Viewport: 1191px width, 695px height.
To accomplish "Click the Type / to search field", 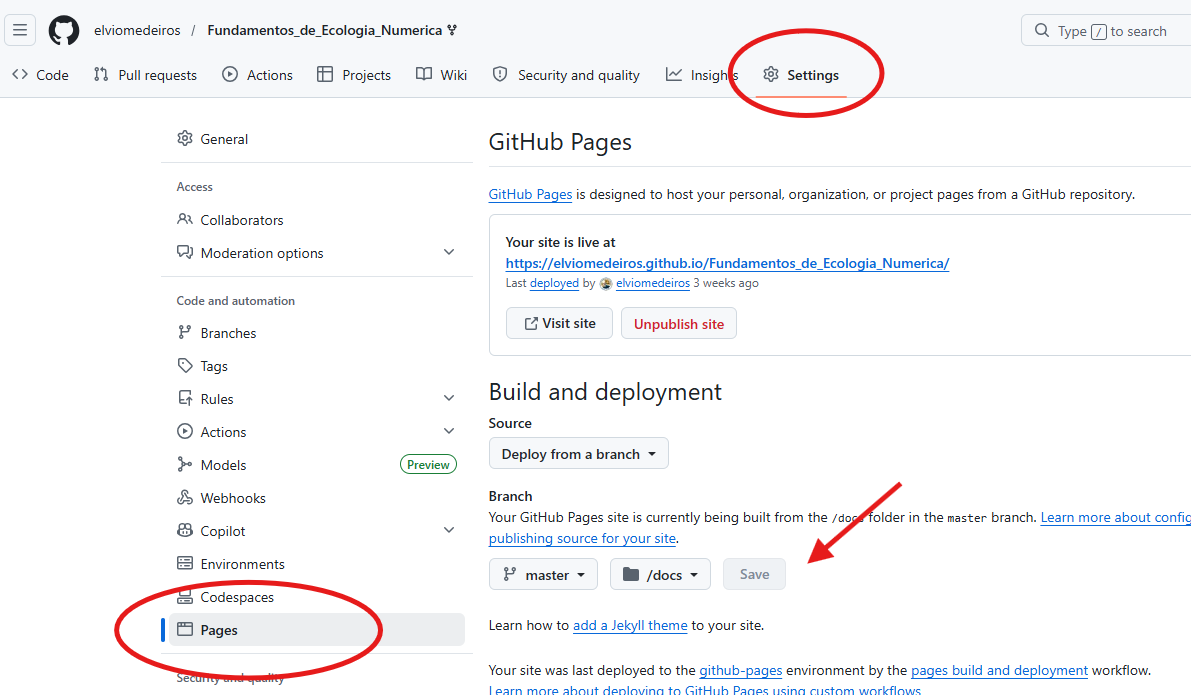I will (x=1106, y=30).
